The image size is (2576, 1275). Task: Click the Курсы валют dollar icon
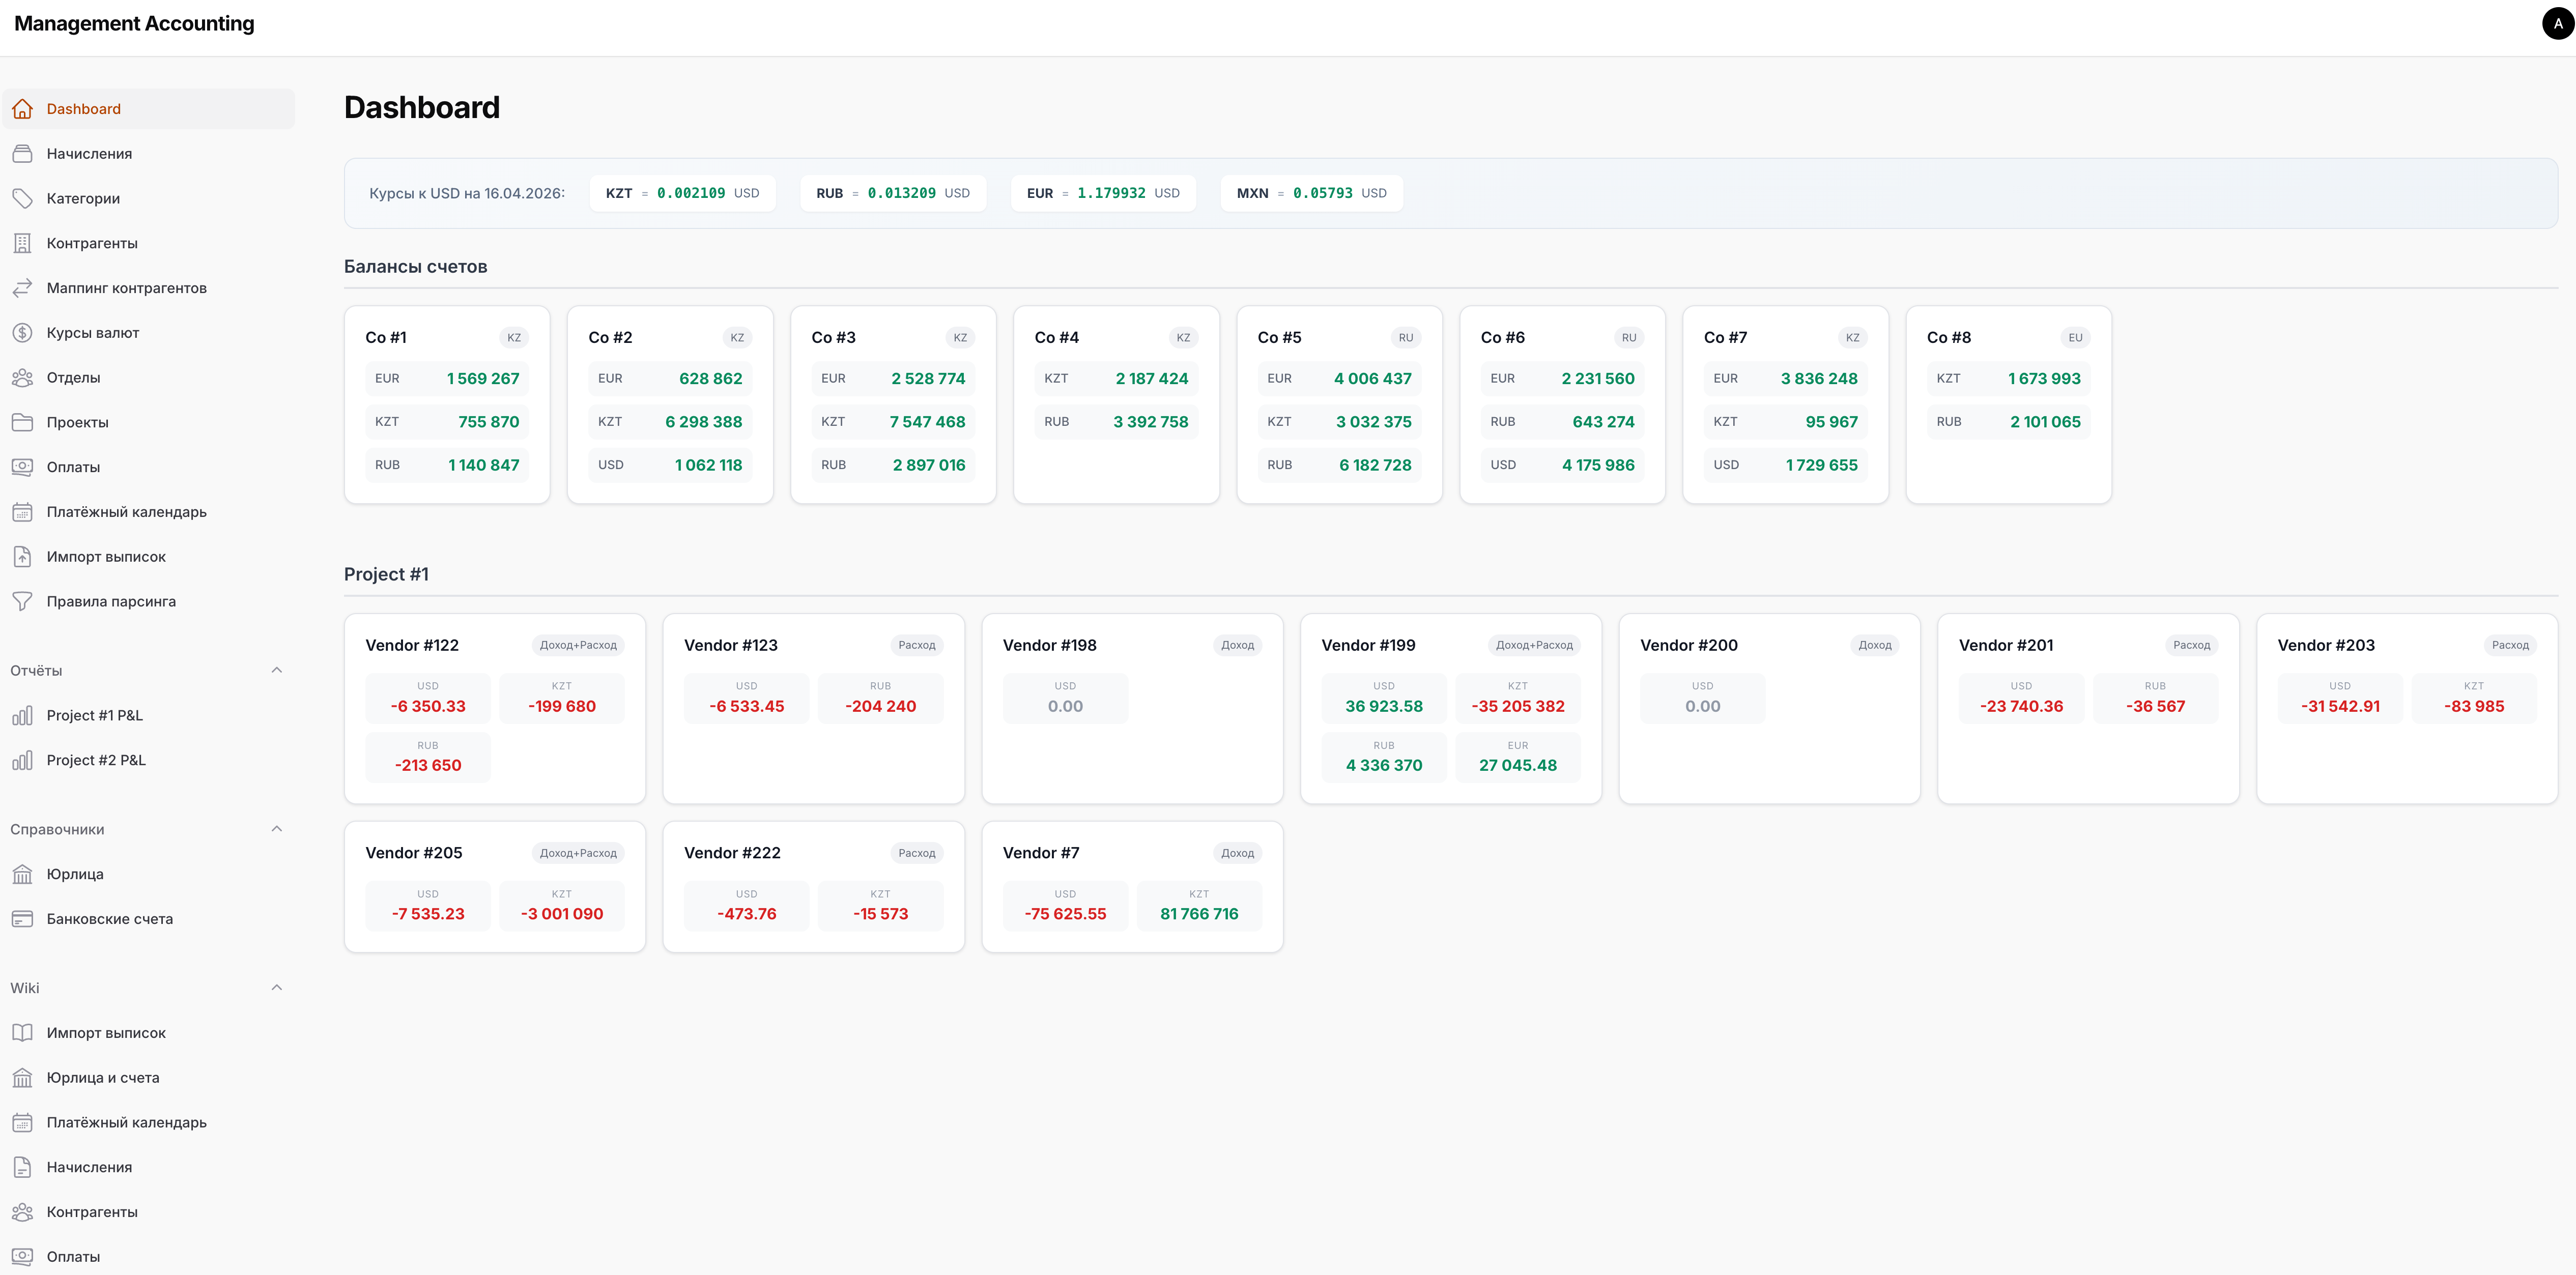22,333
